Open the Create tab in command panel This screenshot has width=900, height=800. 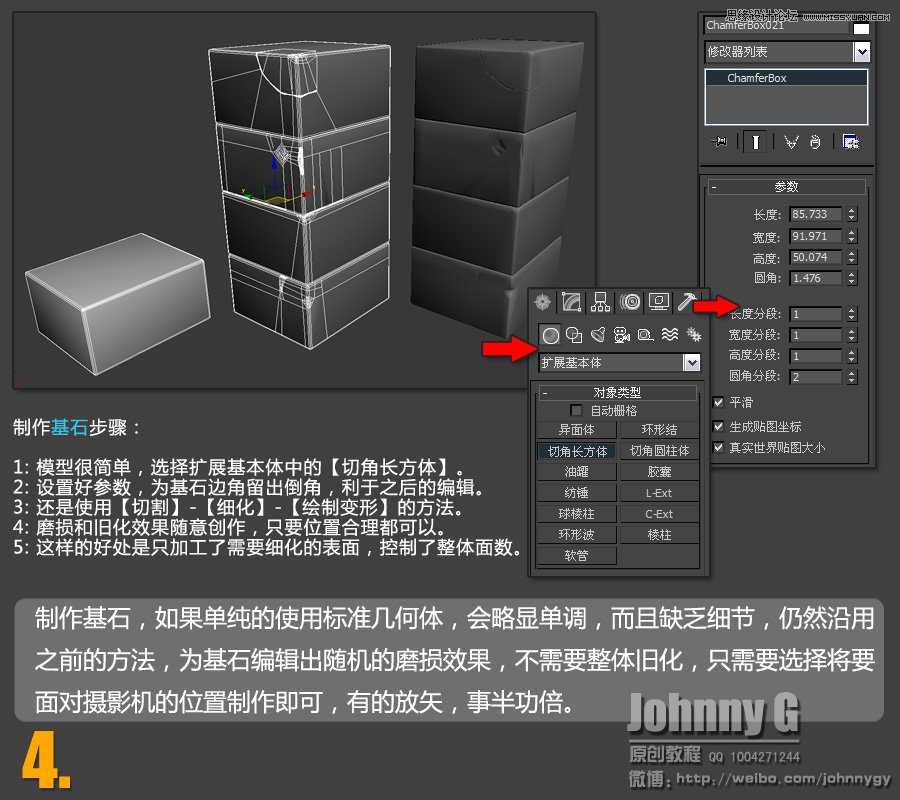tap(542, 302)
